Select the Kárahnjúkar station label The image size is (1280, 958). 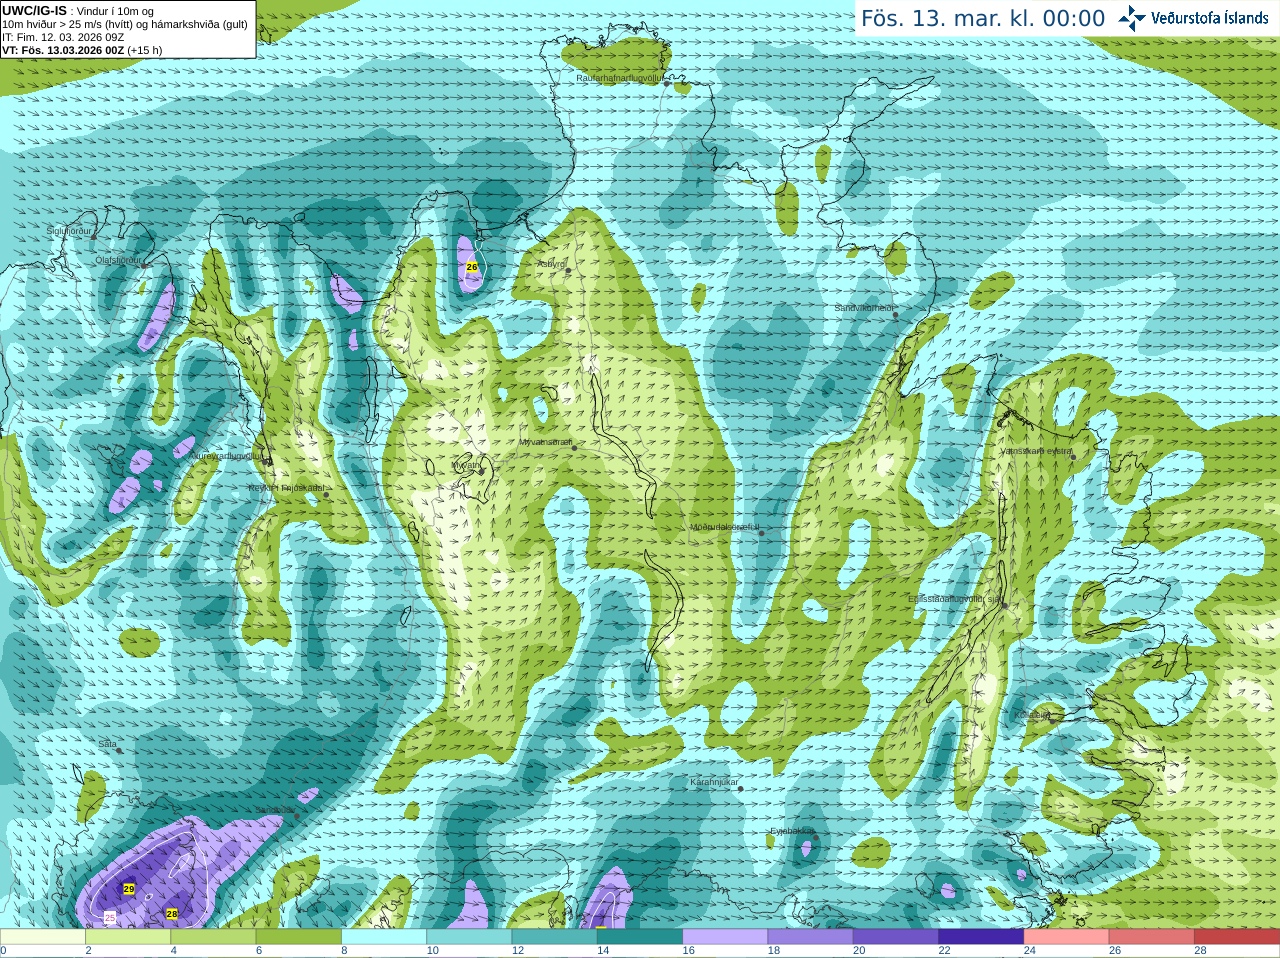coord(714,782)
